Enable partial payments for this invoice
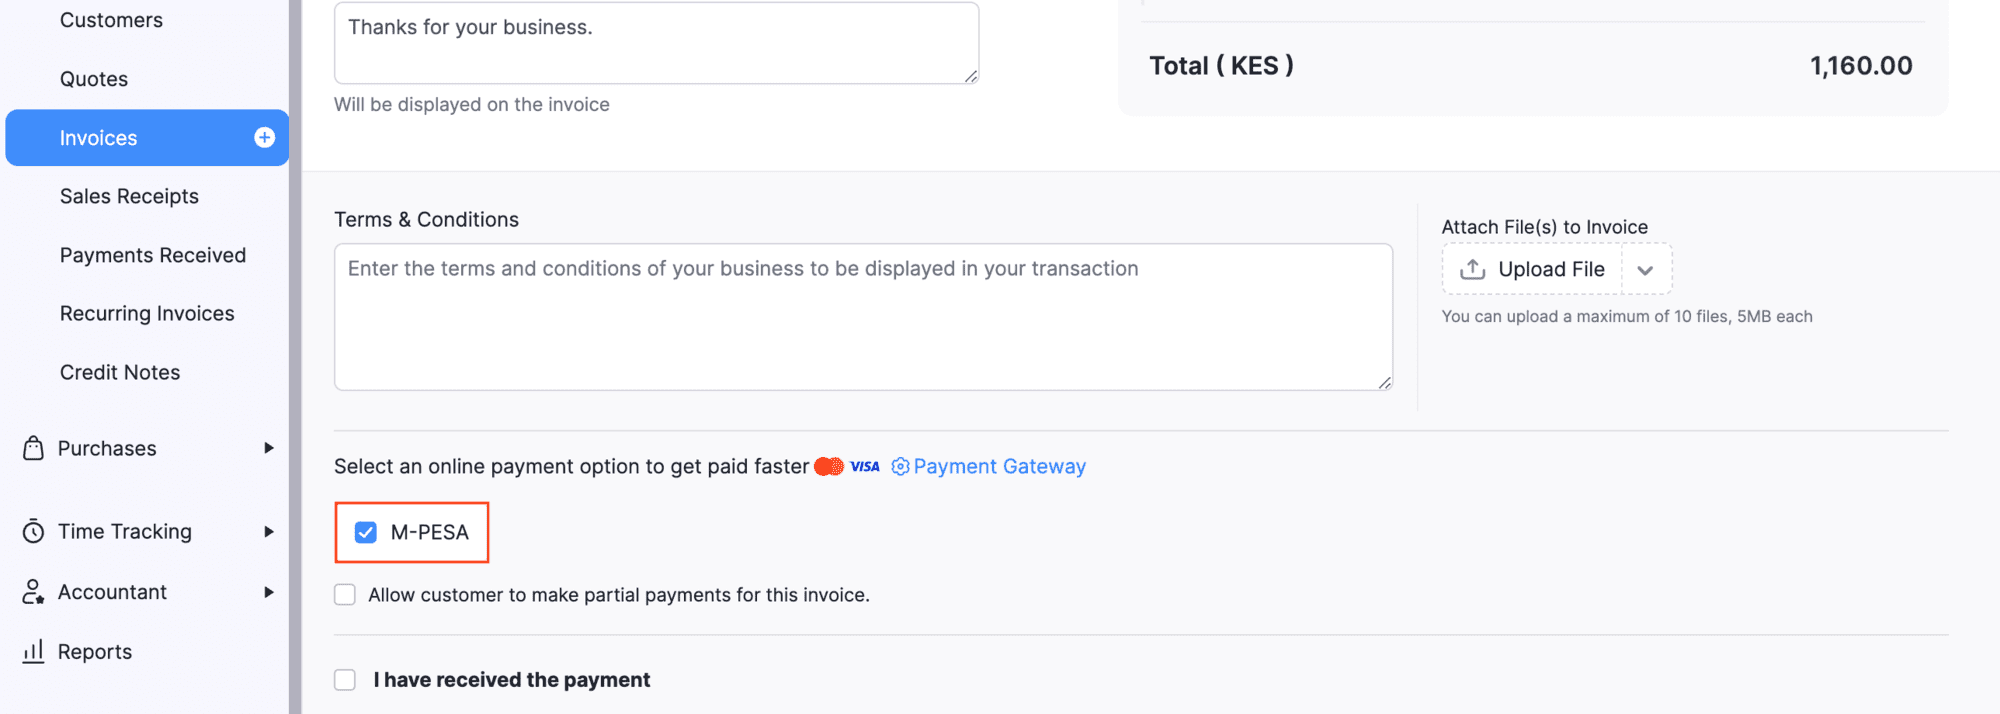 click(344, 594)
